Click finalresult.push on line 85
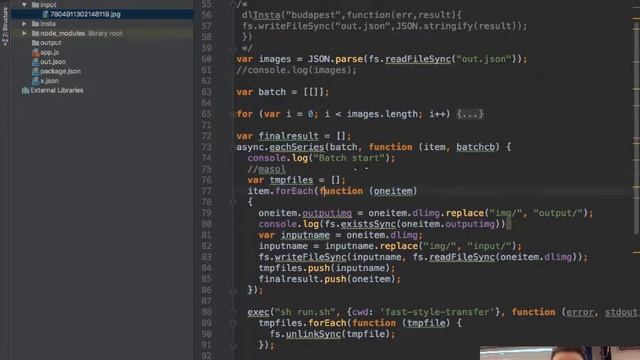Viewport: 640px width, 360px height. click(302, 279)
